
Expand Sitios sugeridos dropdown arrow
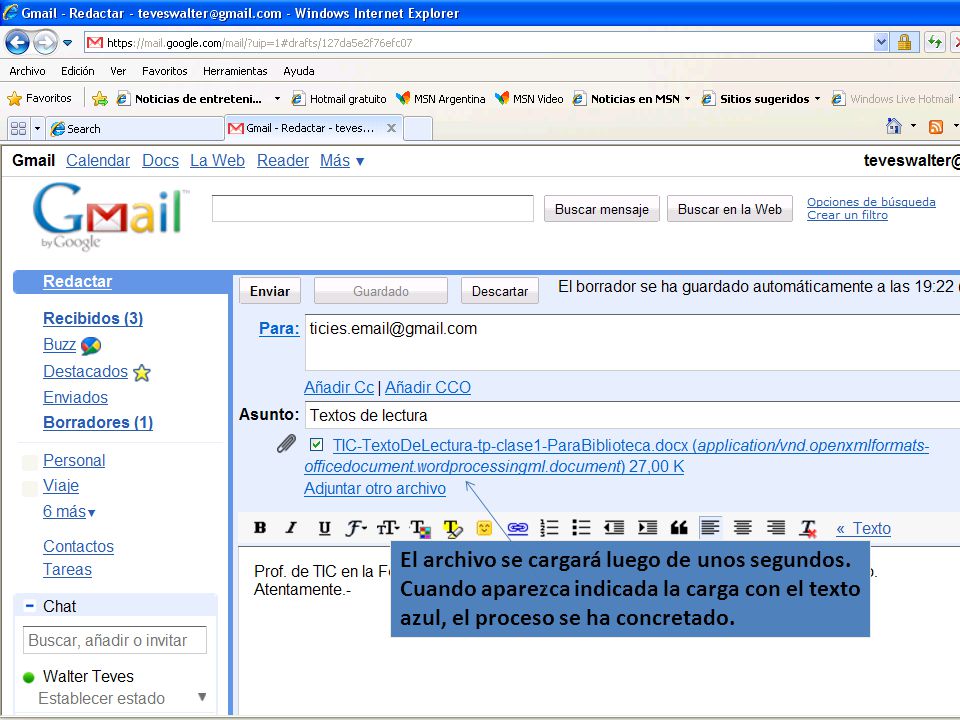pyautogui.click(x=817, y=99)
